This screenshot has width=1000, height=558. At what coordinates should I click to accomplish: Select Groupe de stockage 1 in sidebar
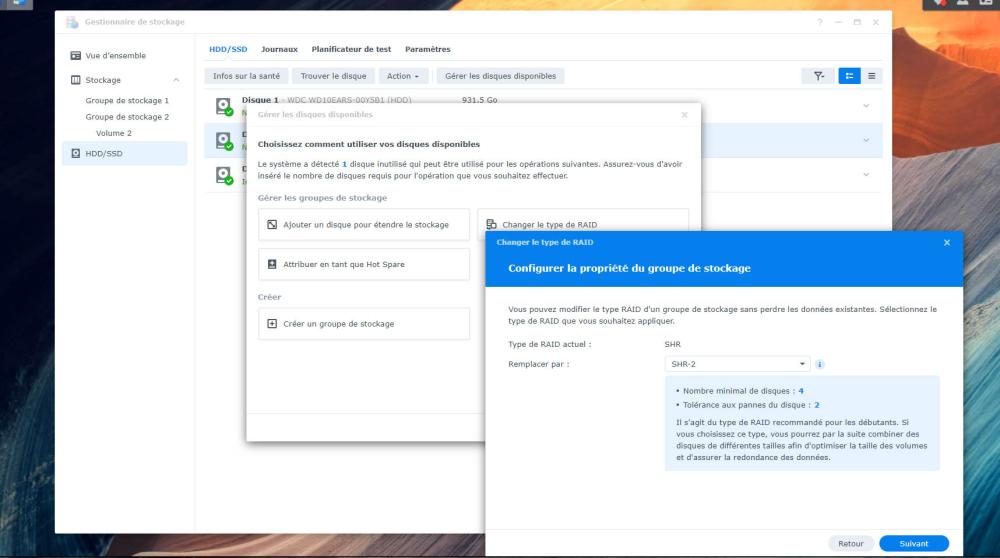click(127, 101)
